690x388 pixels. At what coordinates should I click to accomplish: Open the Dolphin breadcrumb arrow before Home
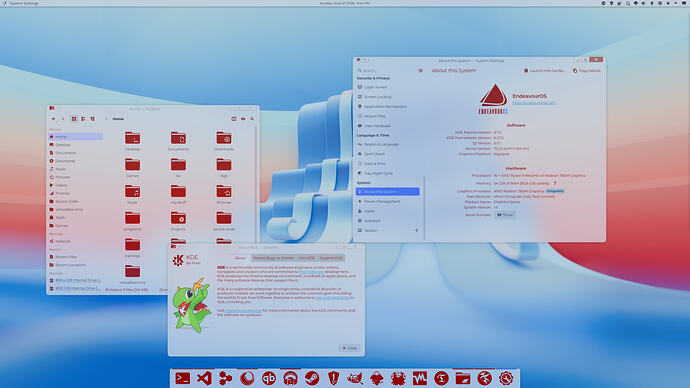[x=106, y=119]
